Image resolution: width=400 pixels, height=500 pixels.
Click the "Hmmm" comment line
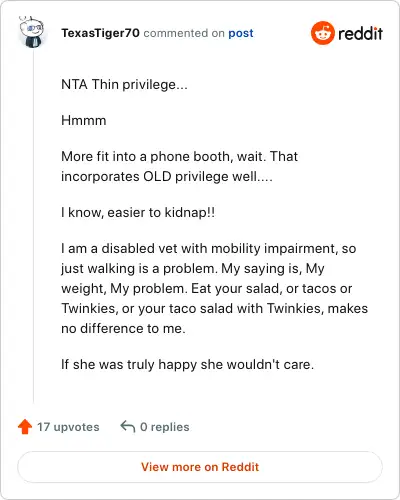coord(84,120)
